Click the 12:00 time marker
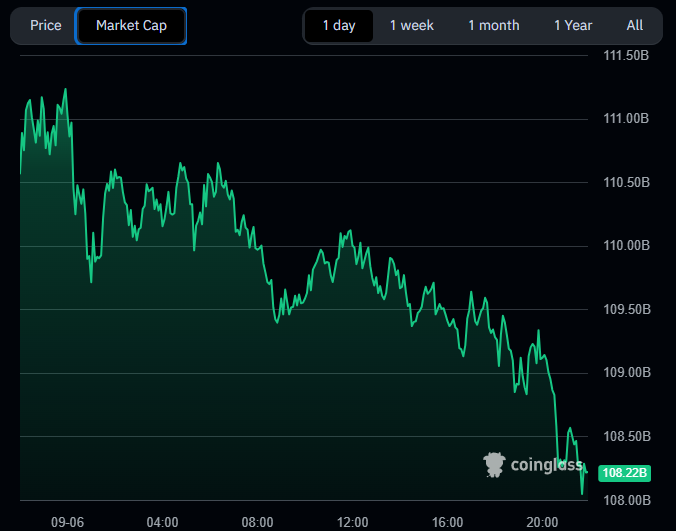The image size is (676, 531). [353, 521]
